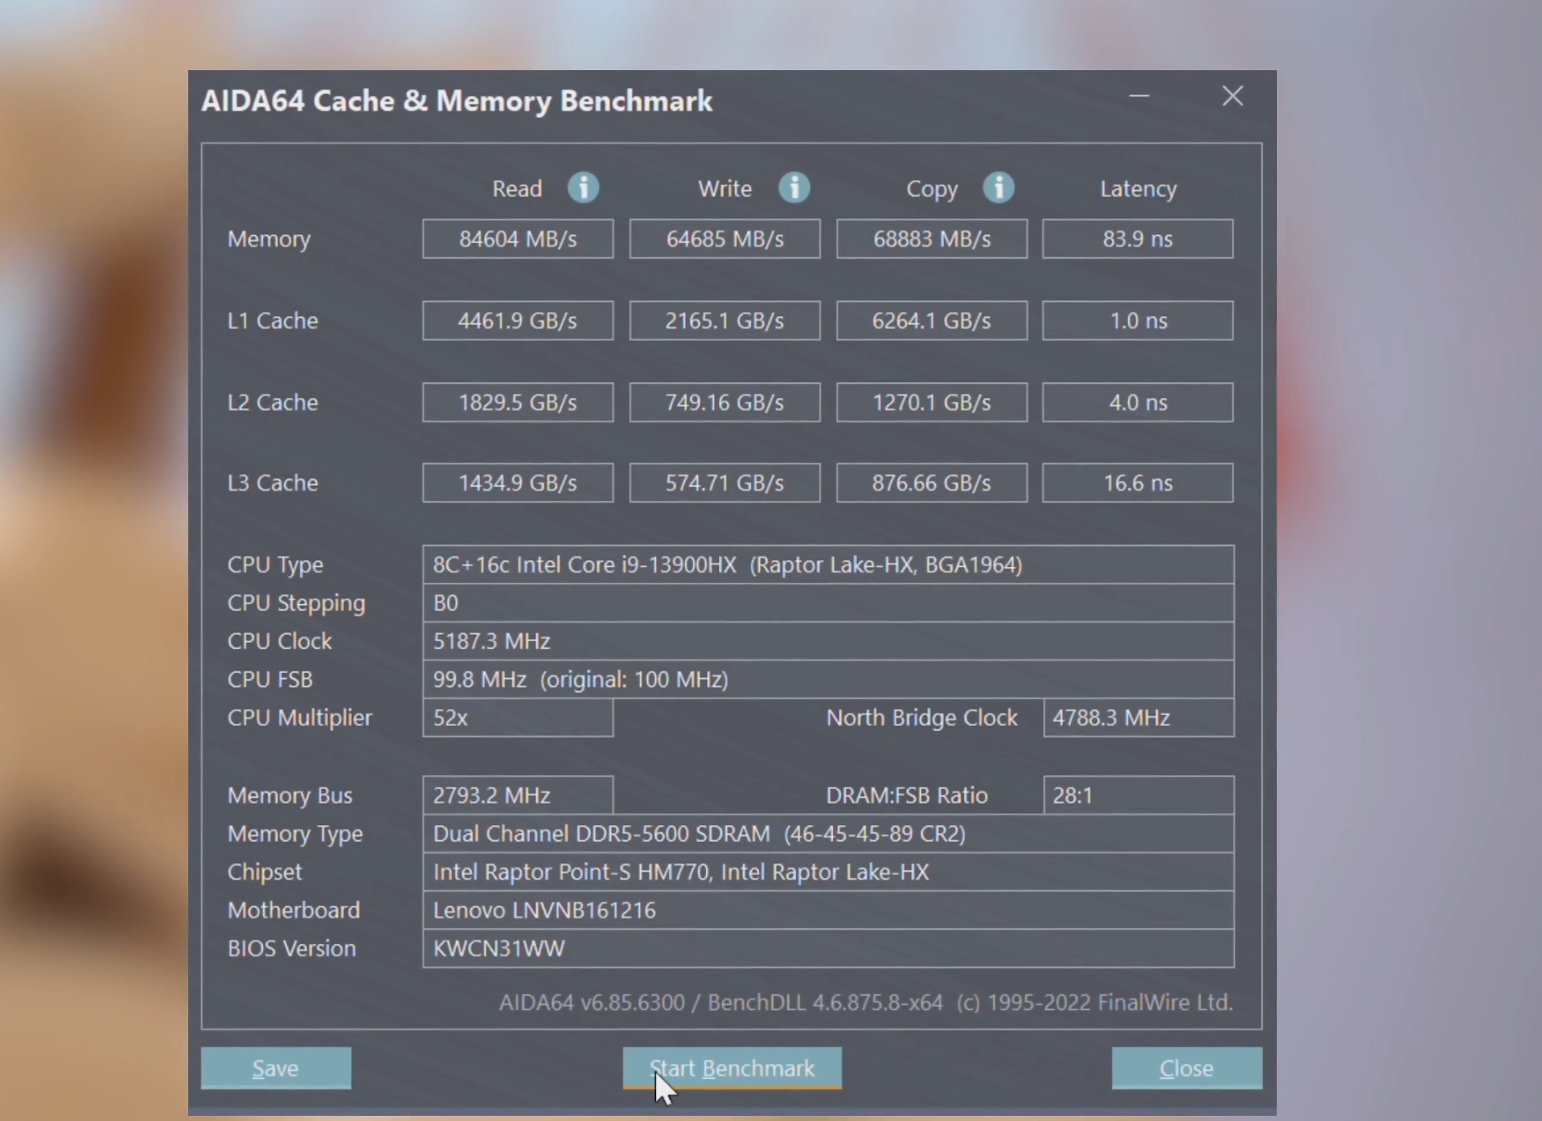The height and width of the screenshot is (1121, 1542).
Task: Close the AIDA64 window via X
Action: [x=1232, y=96]
